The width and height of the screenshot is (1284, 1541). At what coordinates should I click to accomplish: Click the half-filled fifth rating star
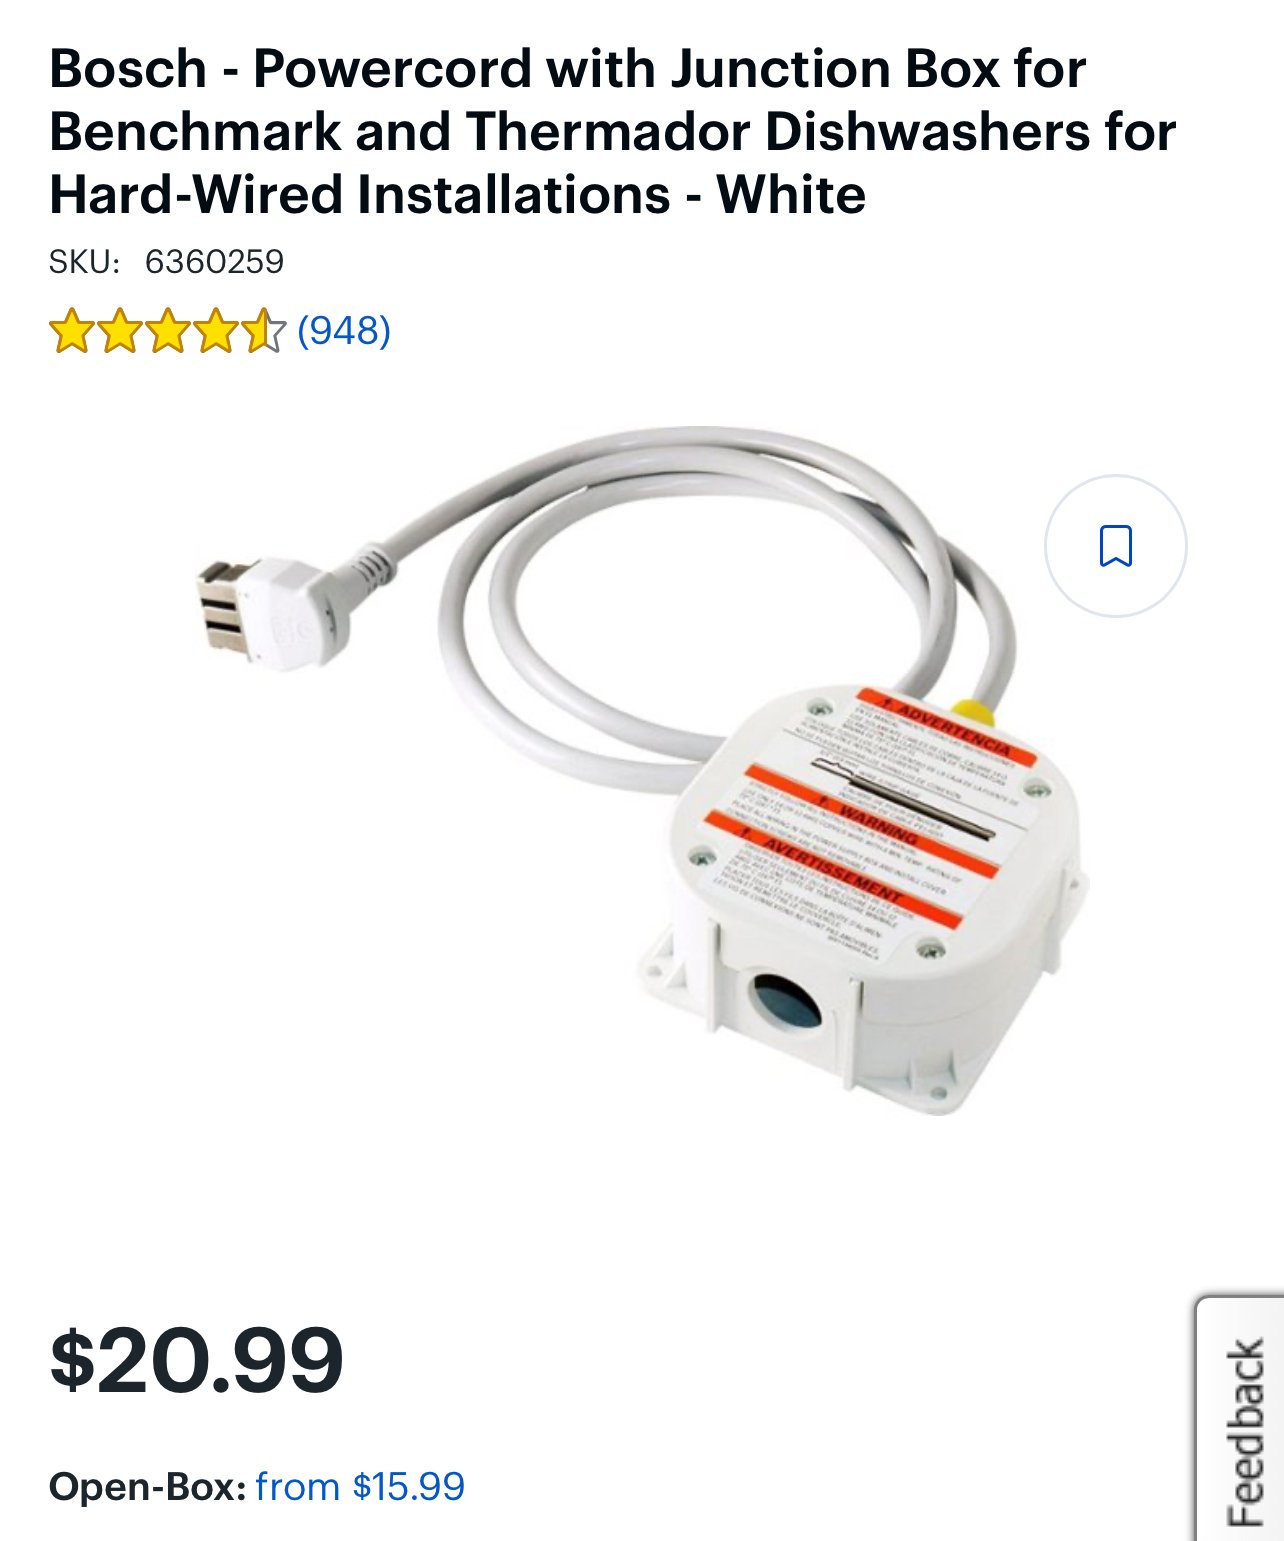[263, 331]
